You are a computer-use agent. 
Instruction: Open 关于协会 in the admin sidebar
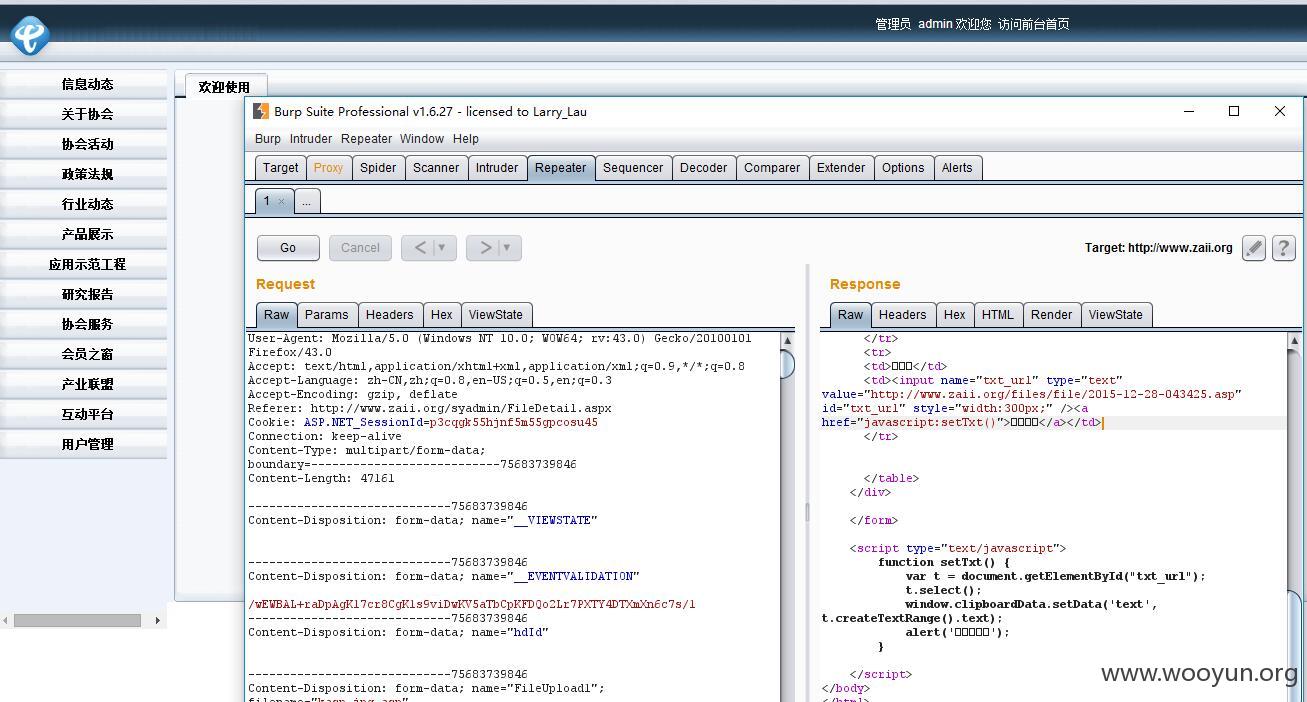[84, 114]
